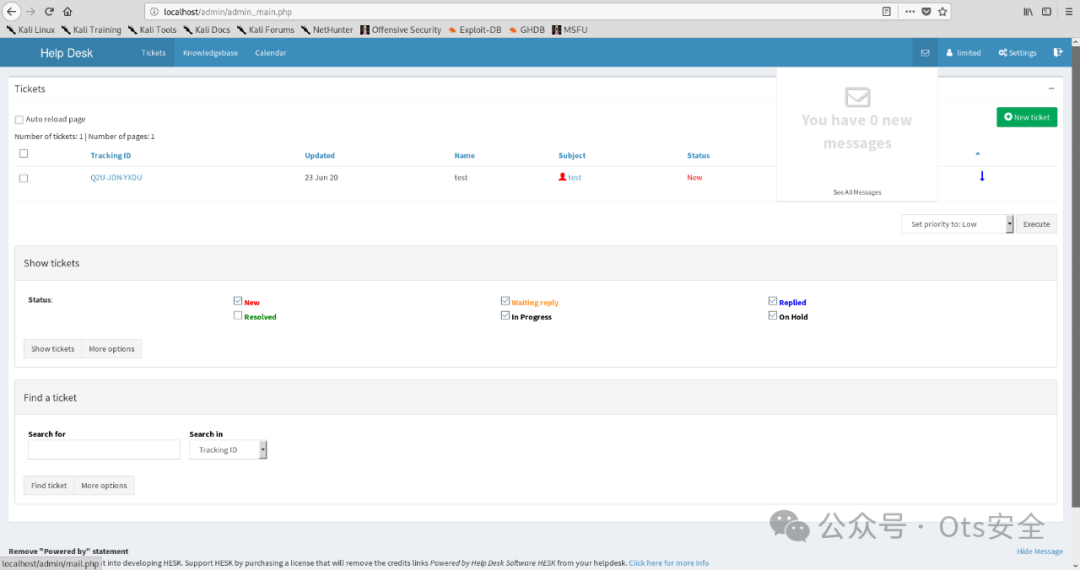
Task: Open browser home page icon
Action: (x=68, y=12)
